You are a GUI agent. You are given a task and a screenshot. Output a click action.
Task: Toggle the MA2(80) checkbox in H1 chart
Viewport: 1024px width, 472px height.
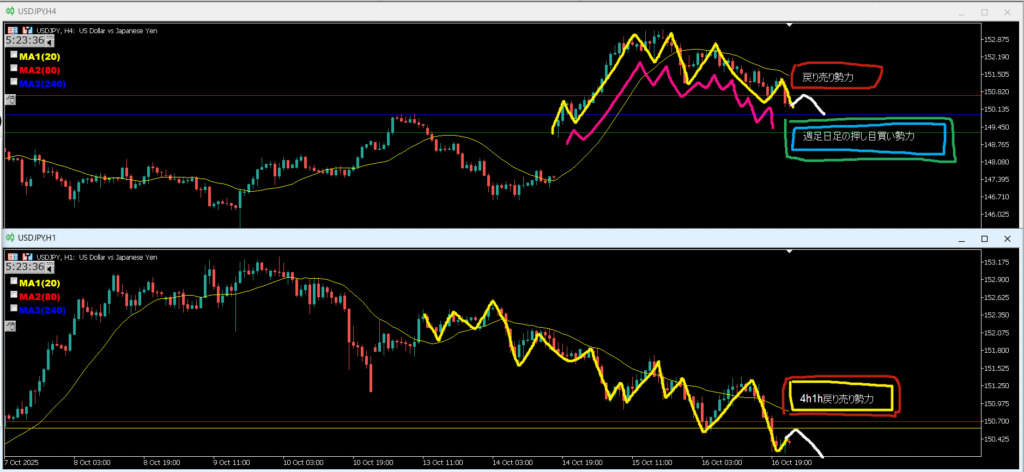14,295
